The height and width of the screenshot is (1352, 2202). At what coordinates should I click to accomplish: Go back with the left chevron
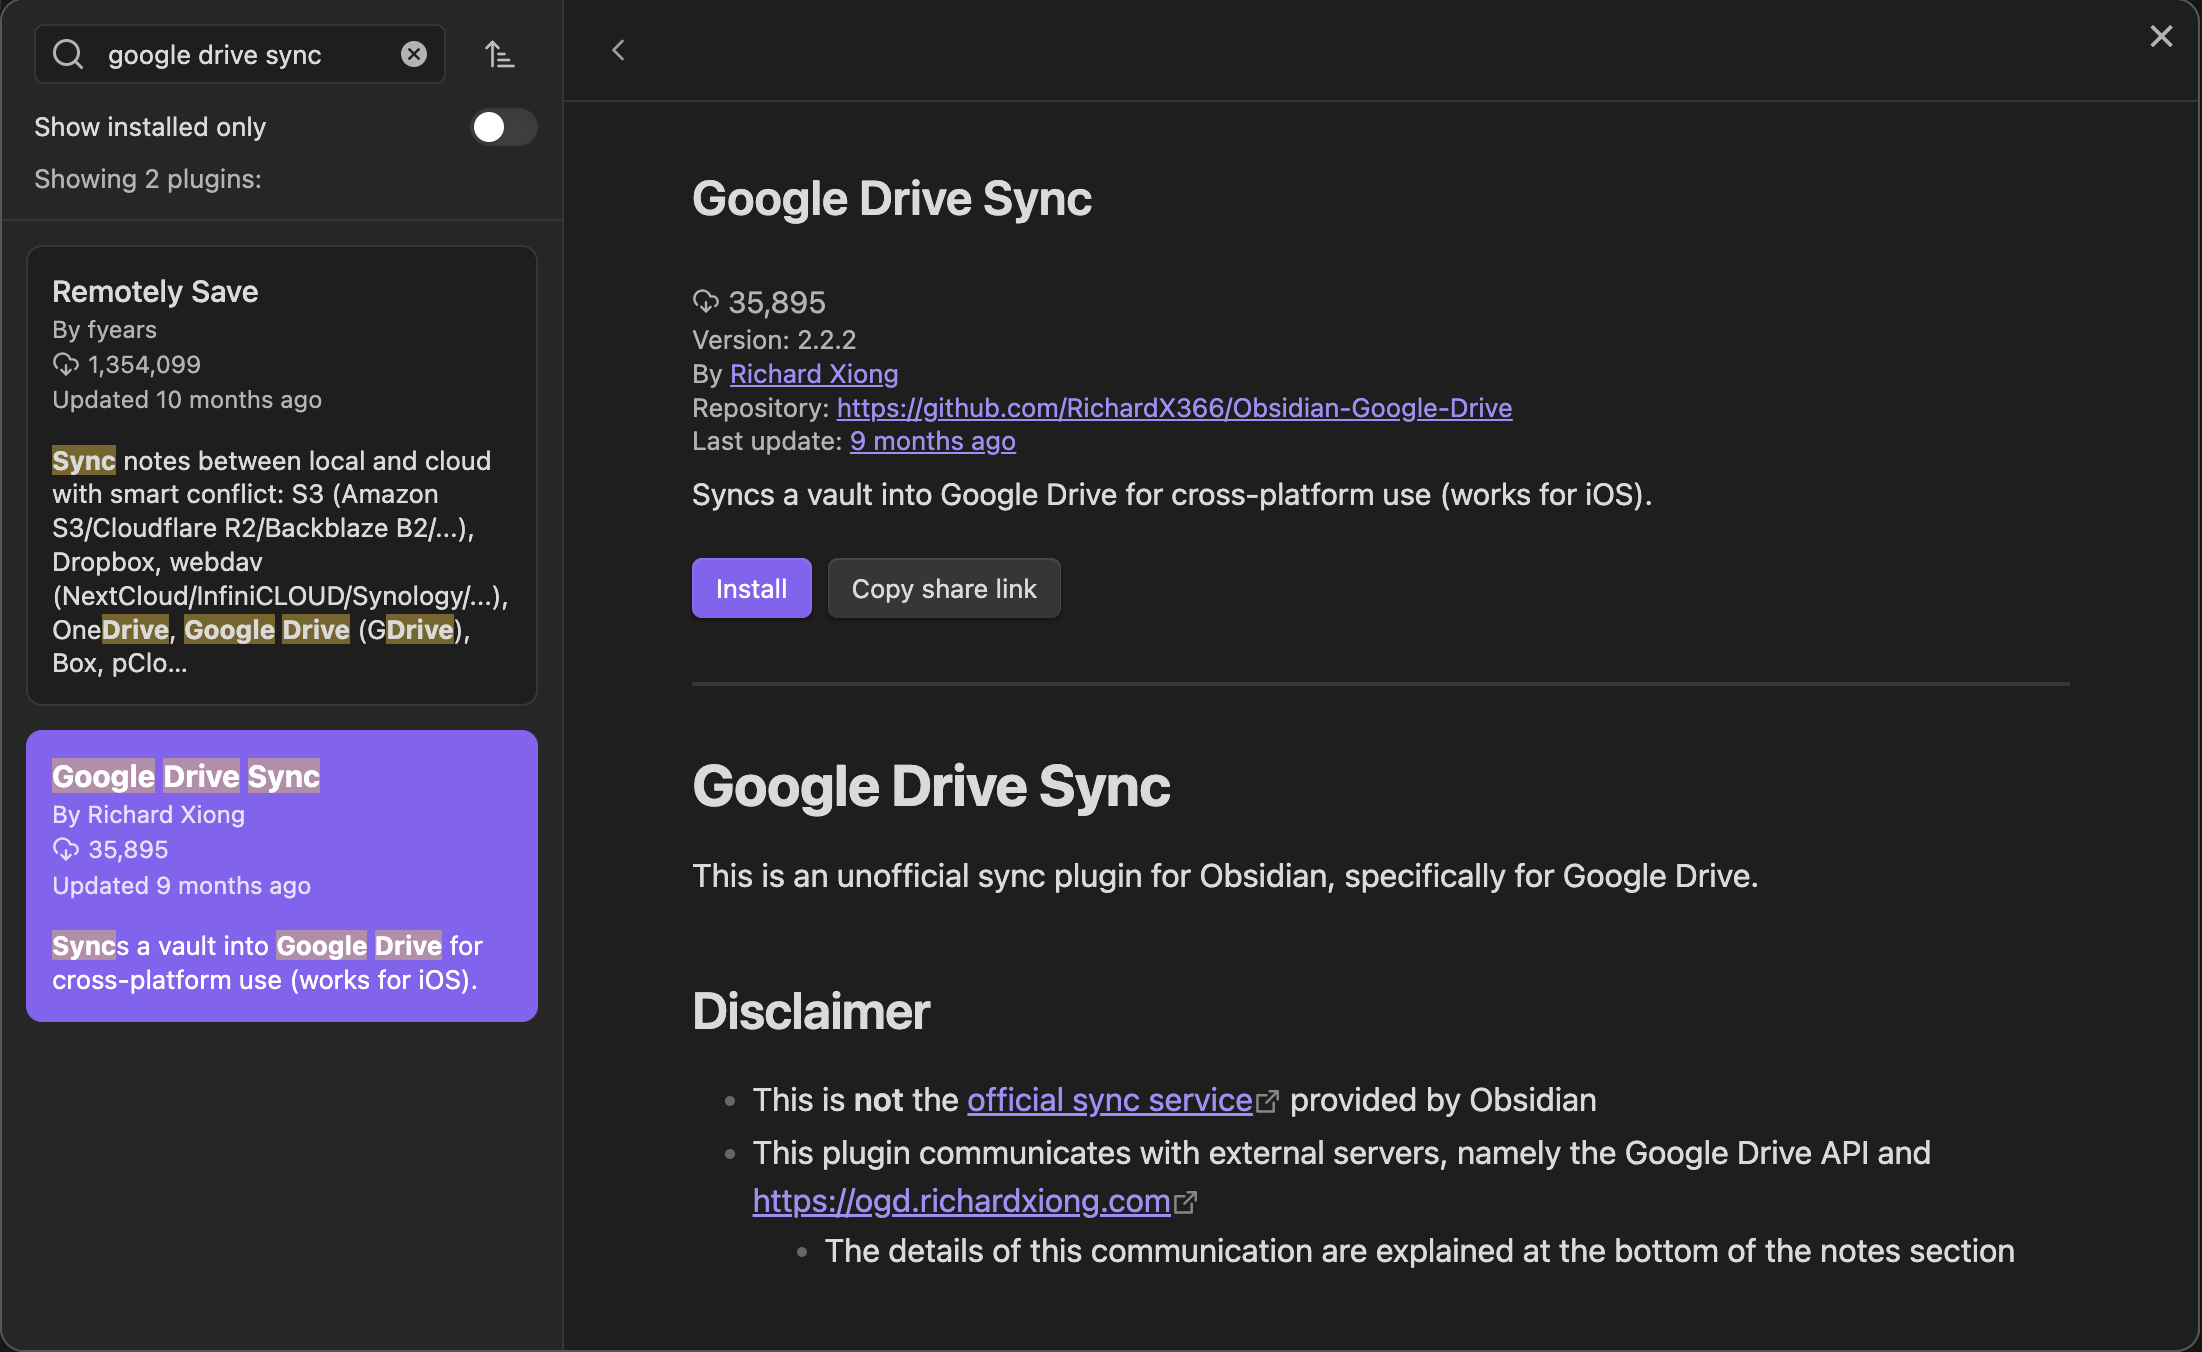pos(618,50)
